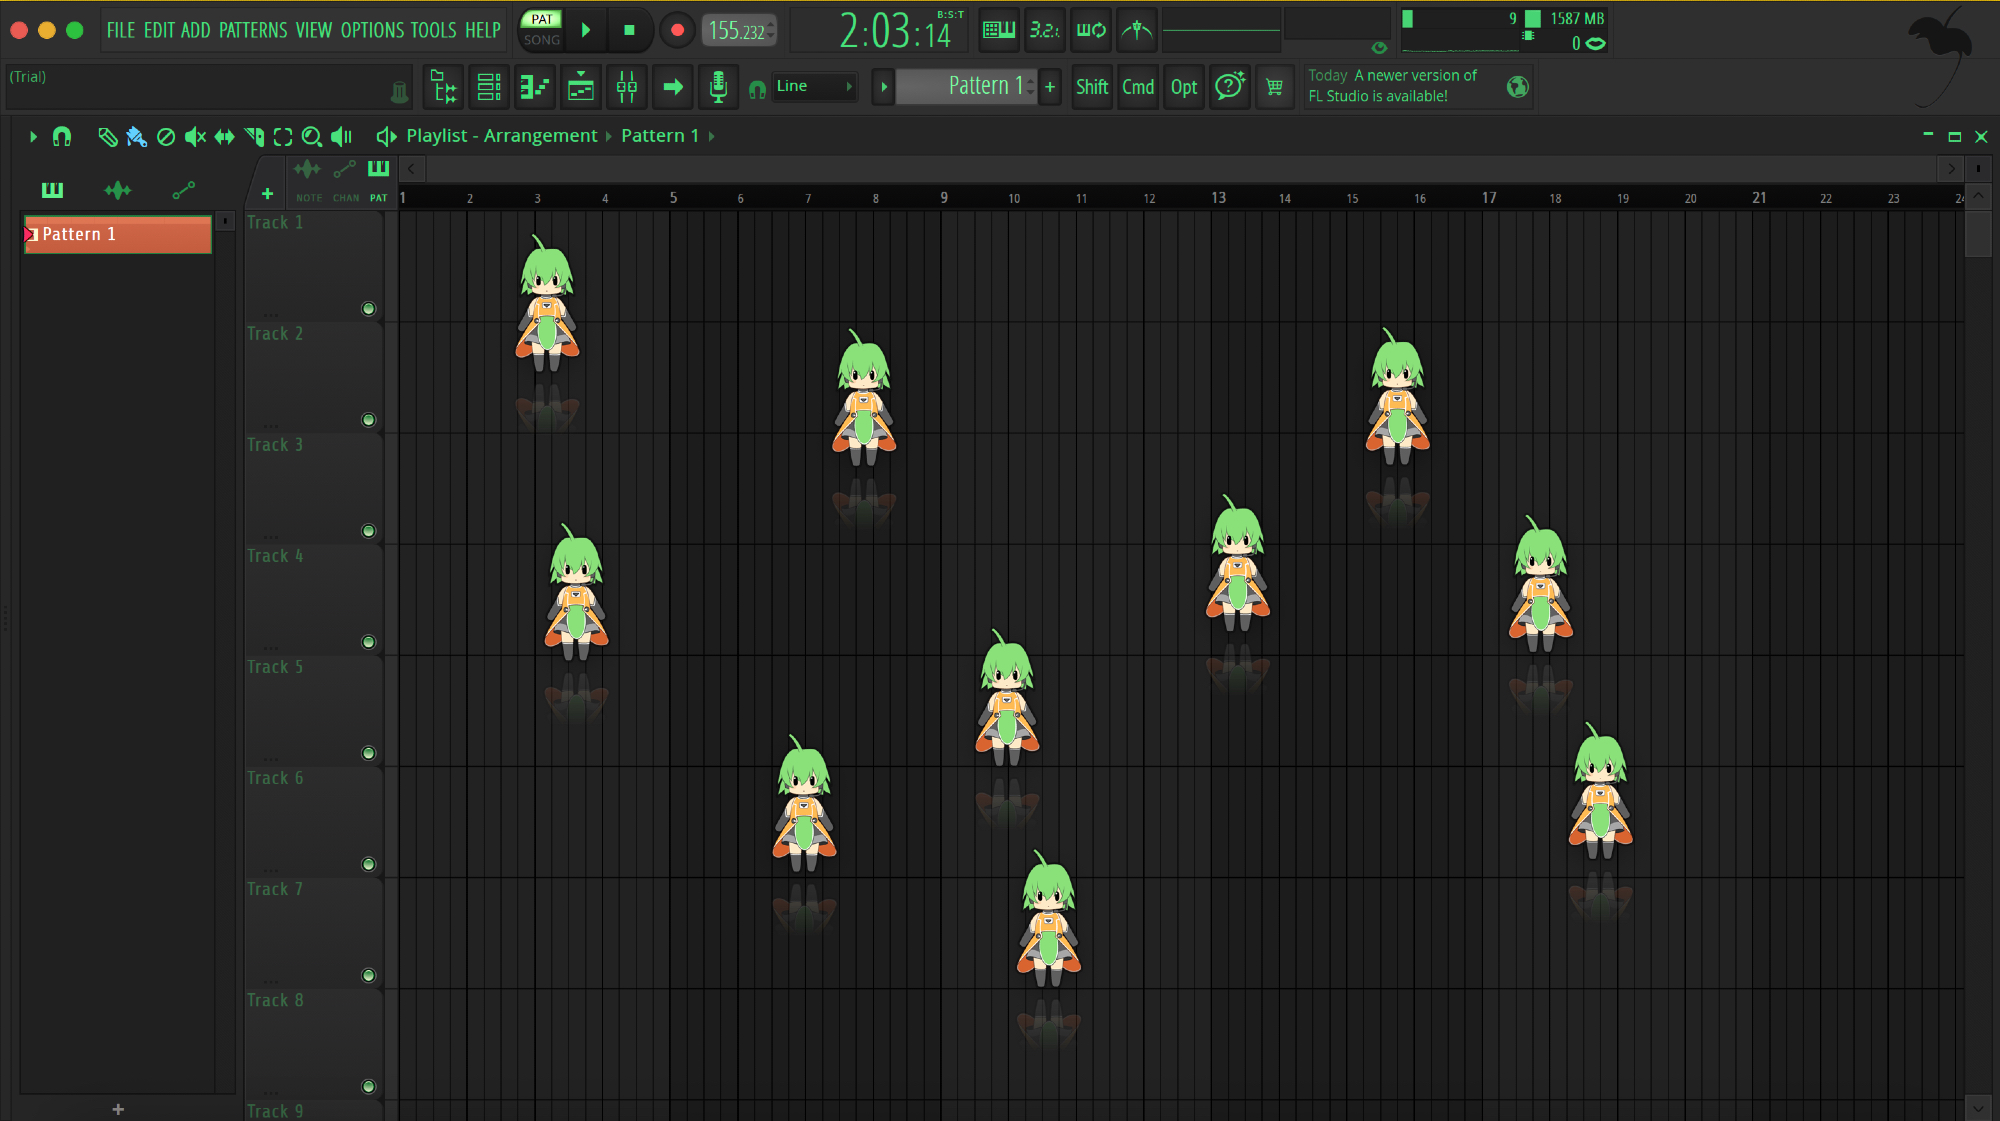This screenshot has width=2000, height=1121.
Task: Click the newer version available notice
Action: (x=1391, y=86)
